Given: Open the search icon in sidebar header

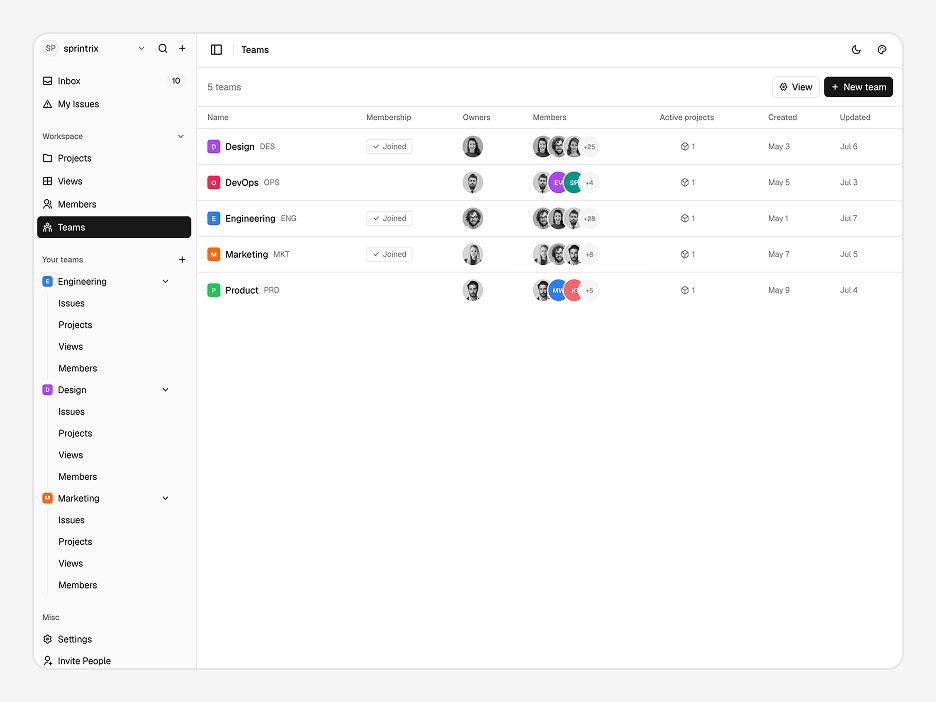Looking at the screenshot, I should pyautogui.click(x=162, y=48).
